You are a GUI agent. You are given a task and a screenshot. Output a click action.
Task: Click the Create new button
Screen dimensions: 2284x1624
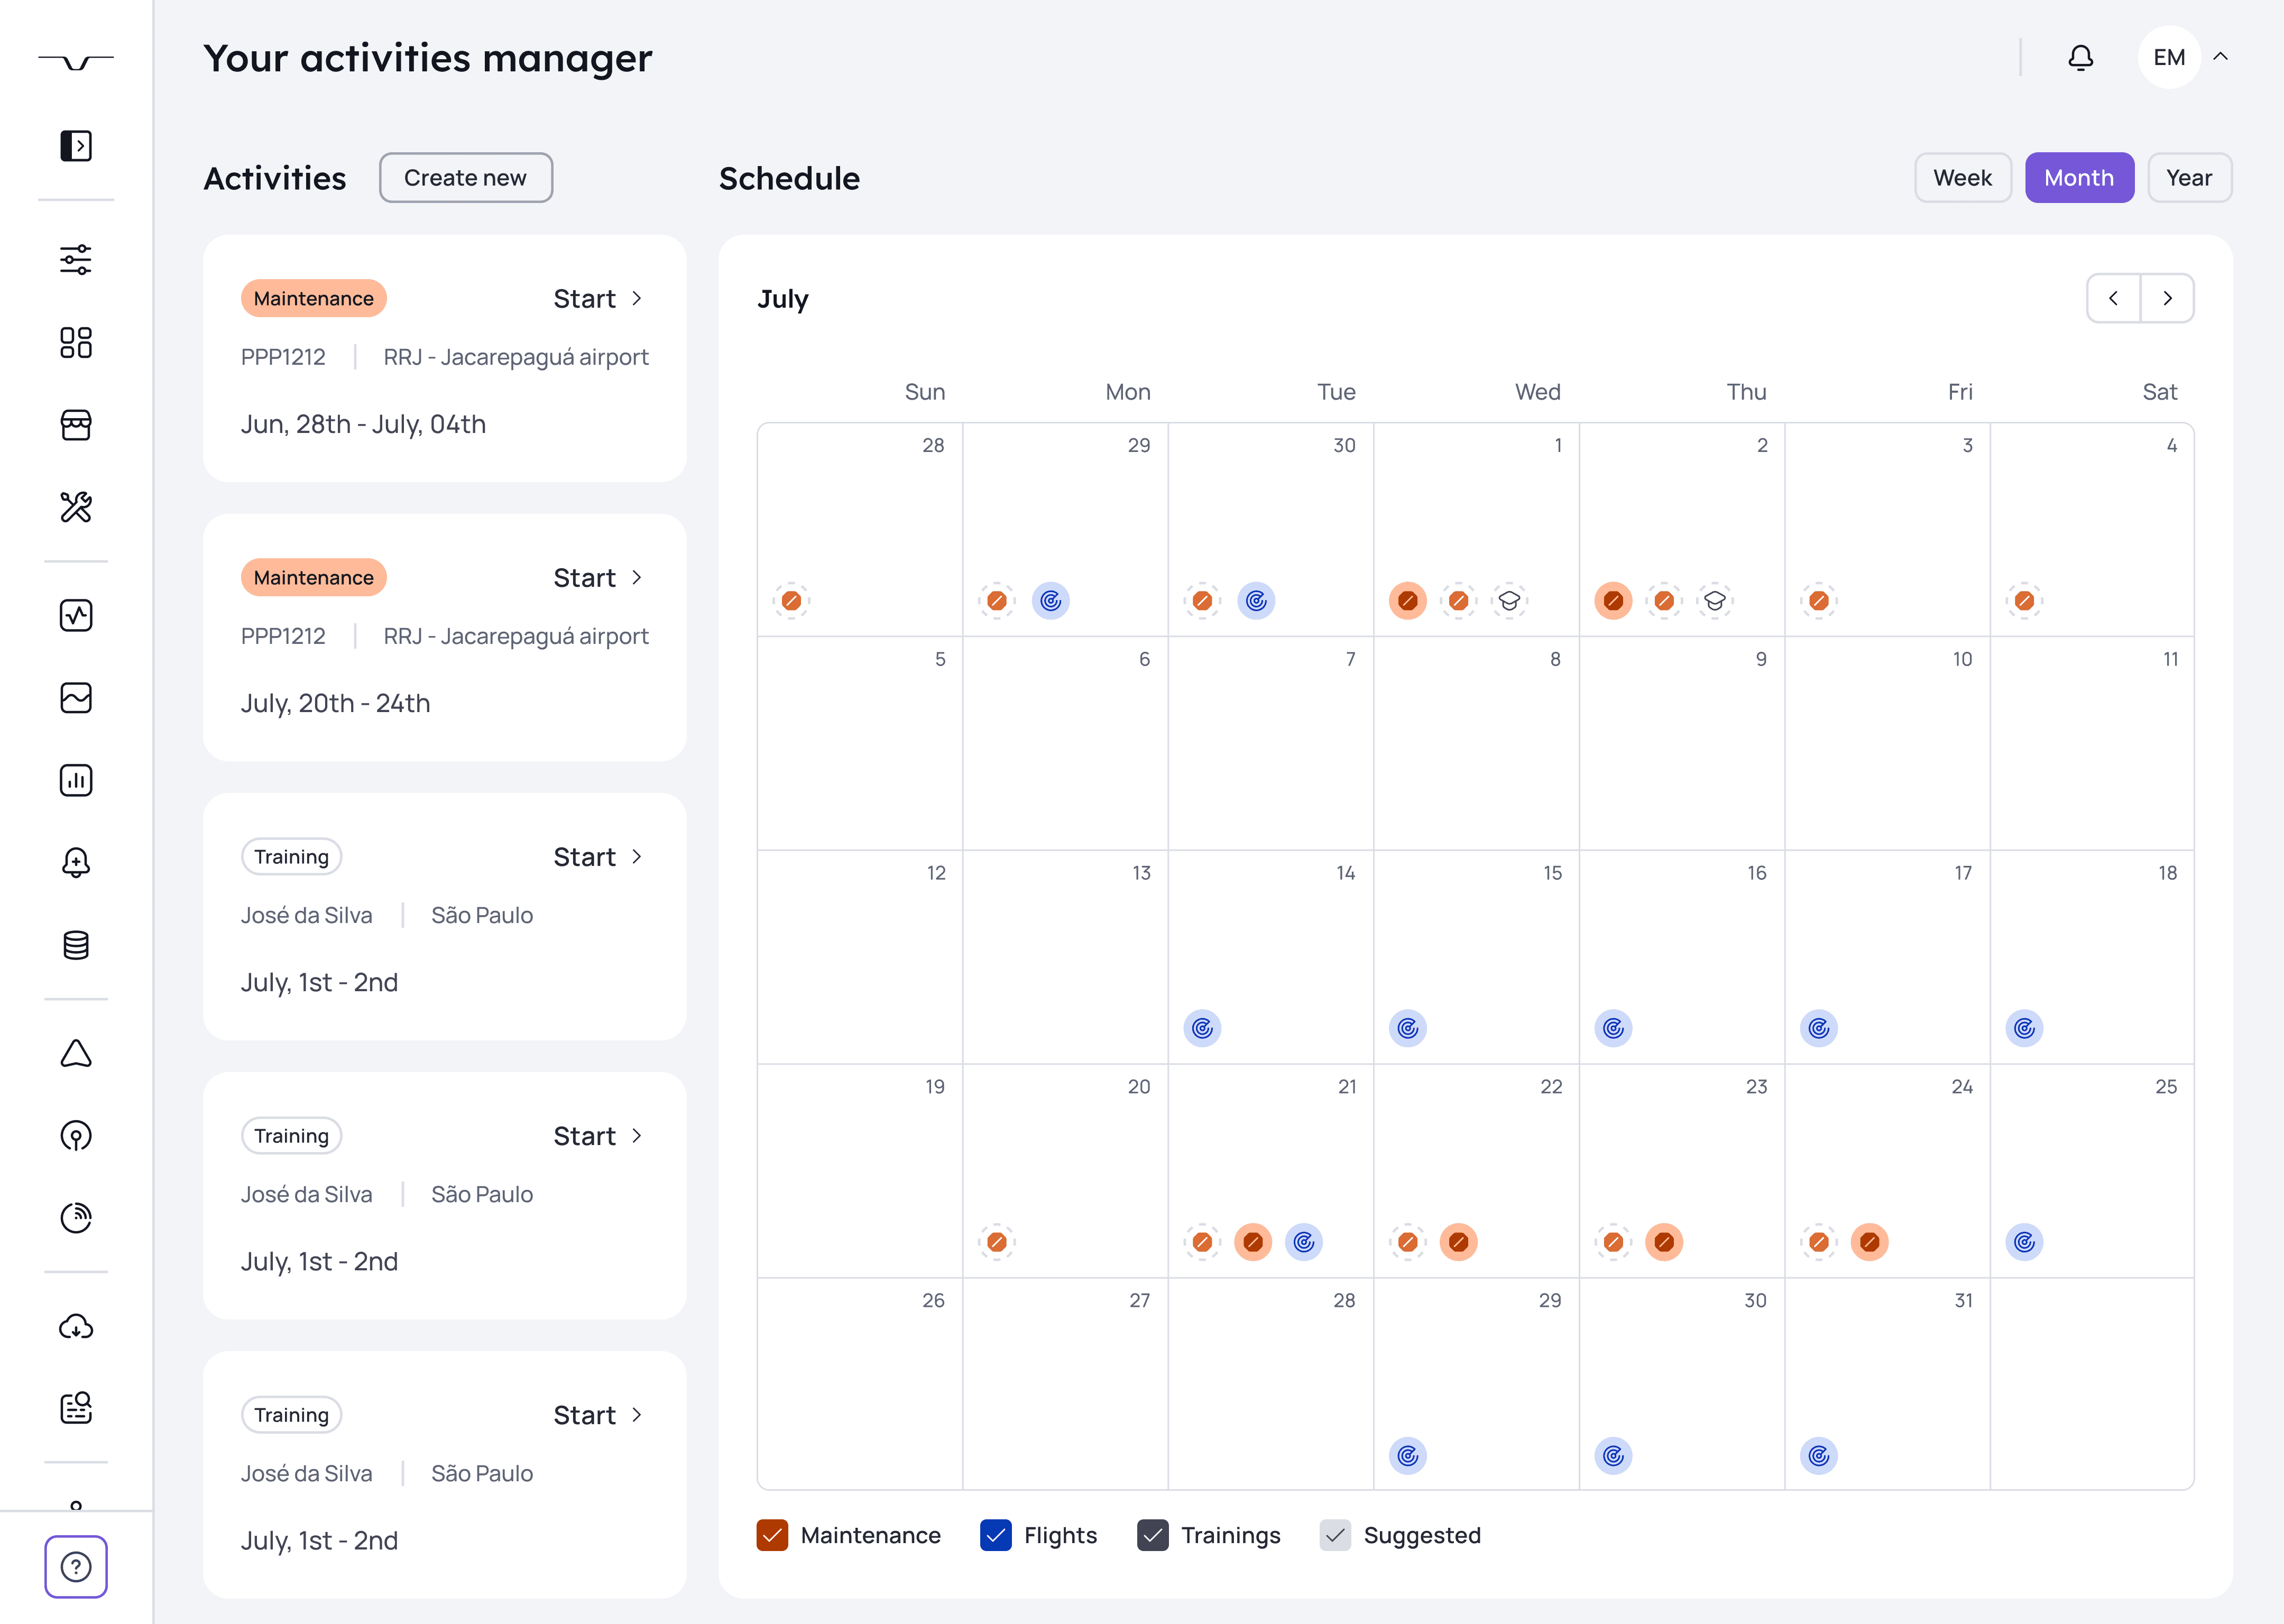[x=465, y=178]
